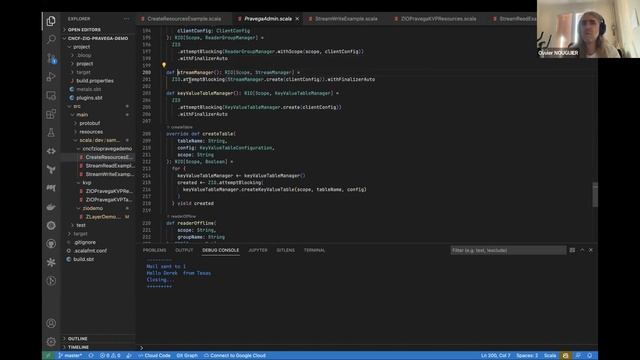Click the debug console REPL input prompt

(x=367, y=348)
